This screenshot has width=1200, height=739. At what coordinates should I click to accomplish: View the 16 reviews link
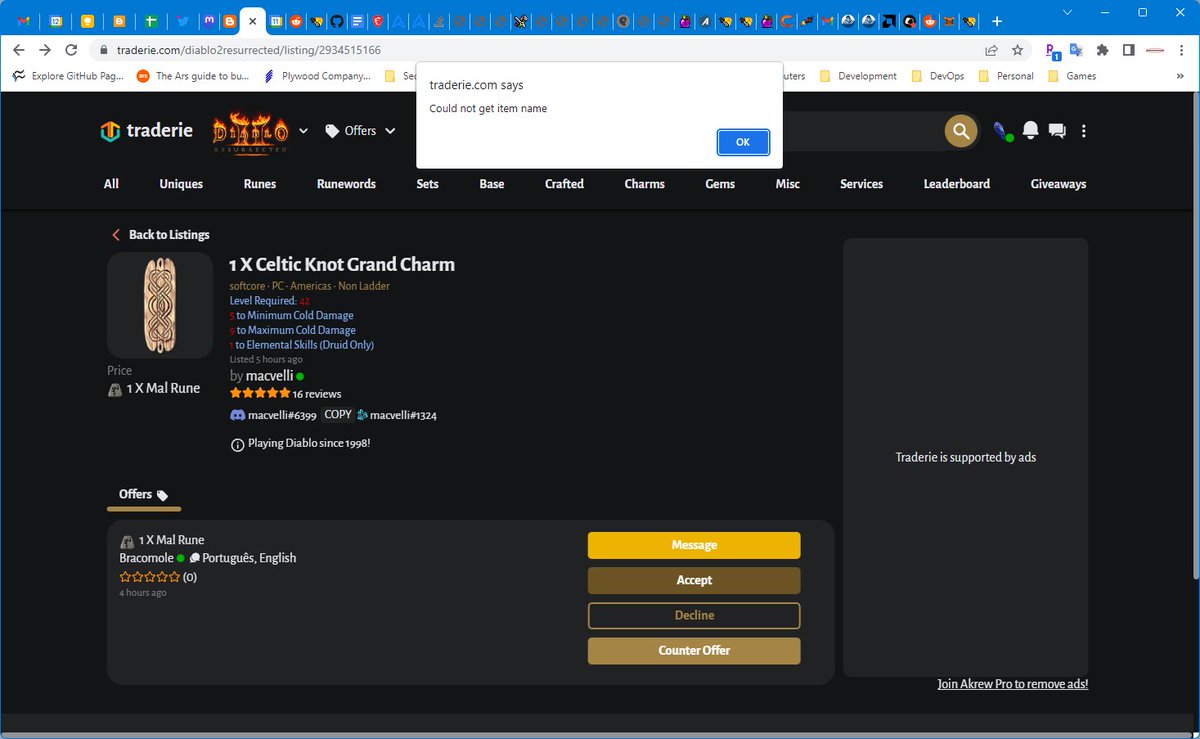pos(317,394)
